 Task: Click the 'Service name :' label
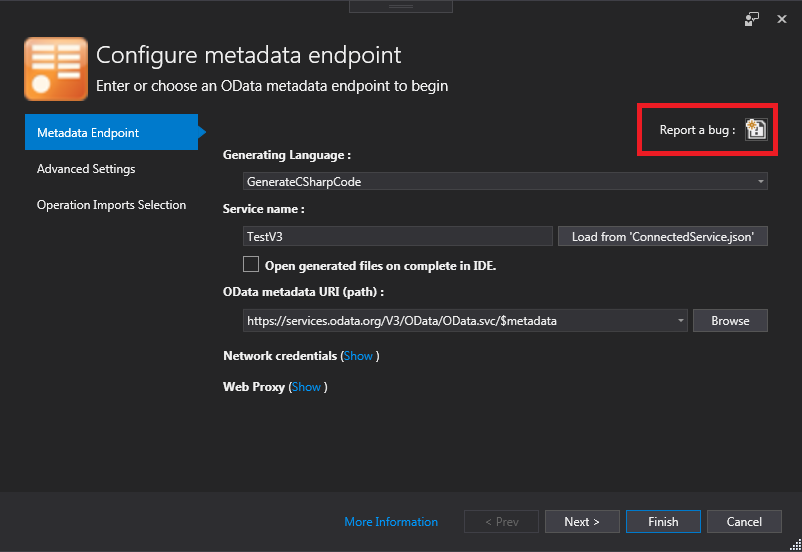point(263,209)
